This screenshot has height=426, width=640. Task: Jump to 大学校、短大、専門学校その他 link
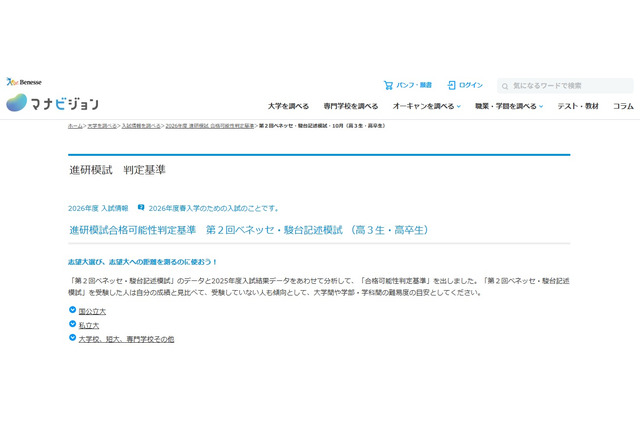[x=126, y=339]
